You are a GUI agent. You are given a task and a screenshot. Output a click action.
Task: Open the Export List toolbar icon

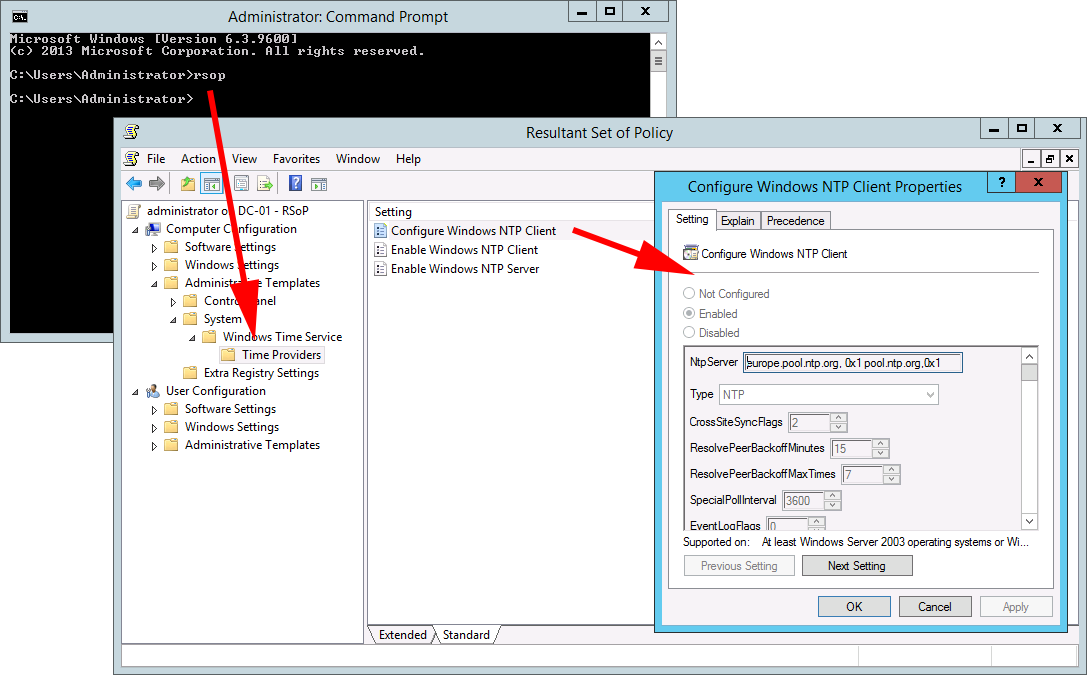click(265, 183)
